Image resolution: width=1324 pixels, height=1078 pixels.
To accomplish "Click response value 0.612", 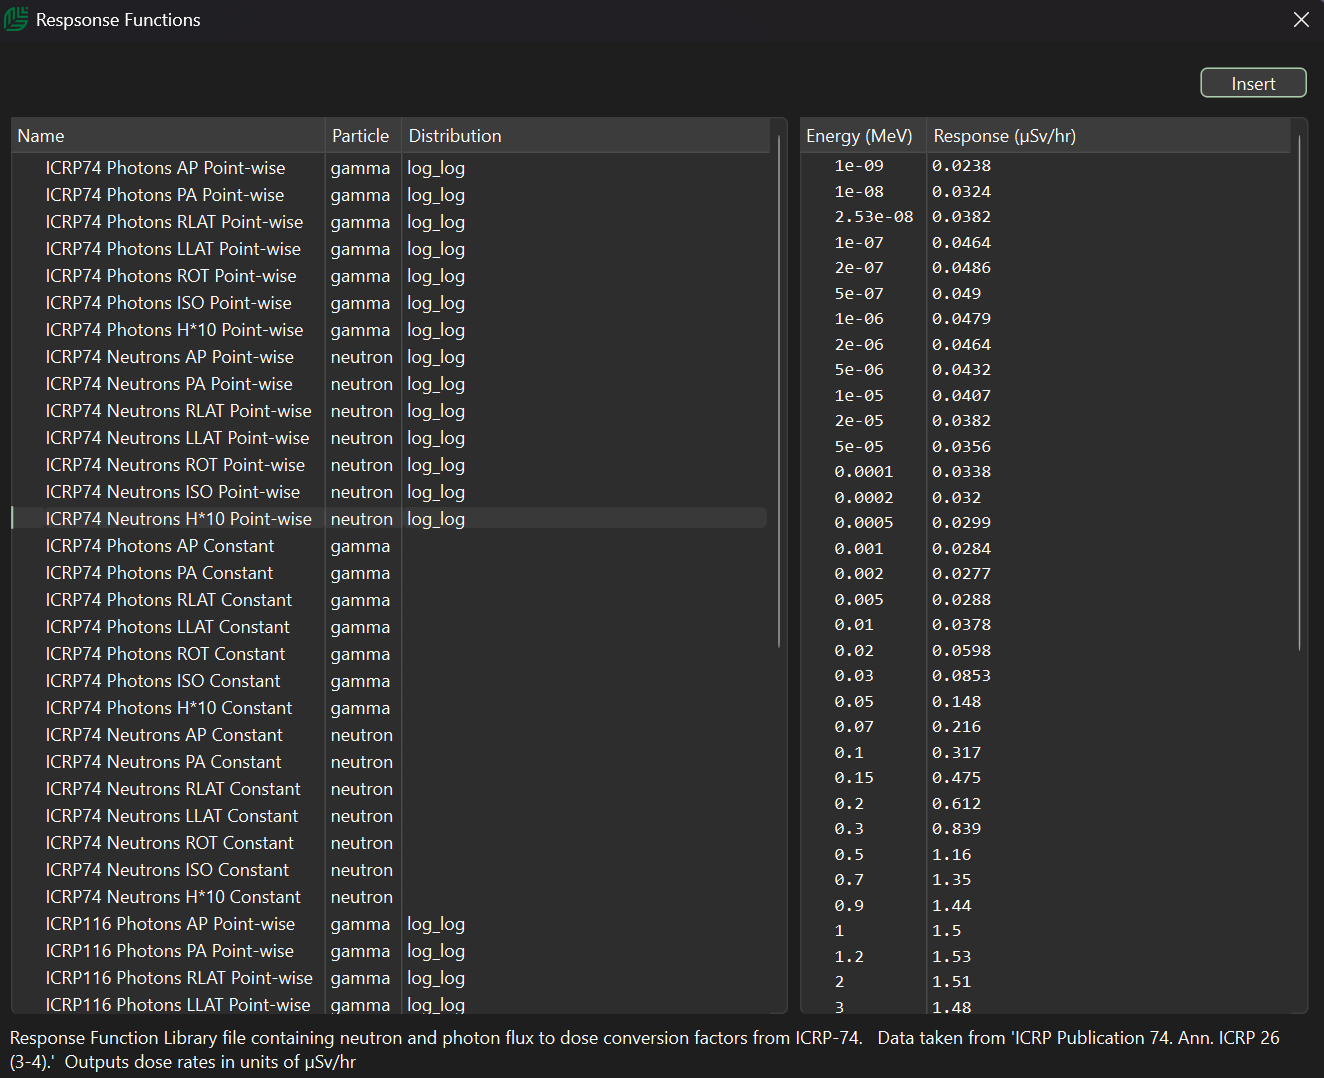I will [956, 804].
